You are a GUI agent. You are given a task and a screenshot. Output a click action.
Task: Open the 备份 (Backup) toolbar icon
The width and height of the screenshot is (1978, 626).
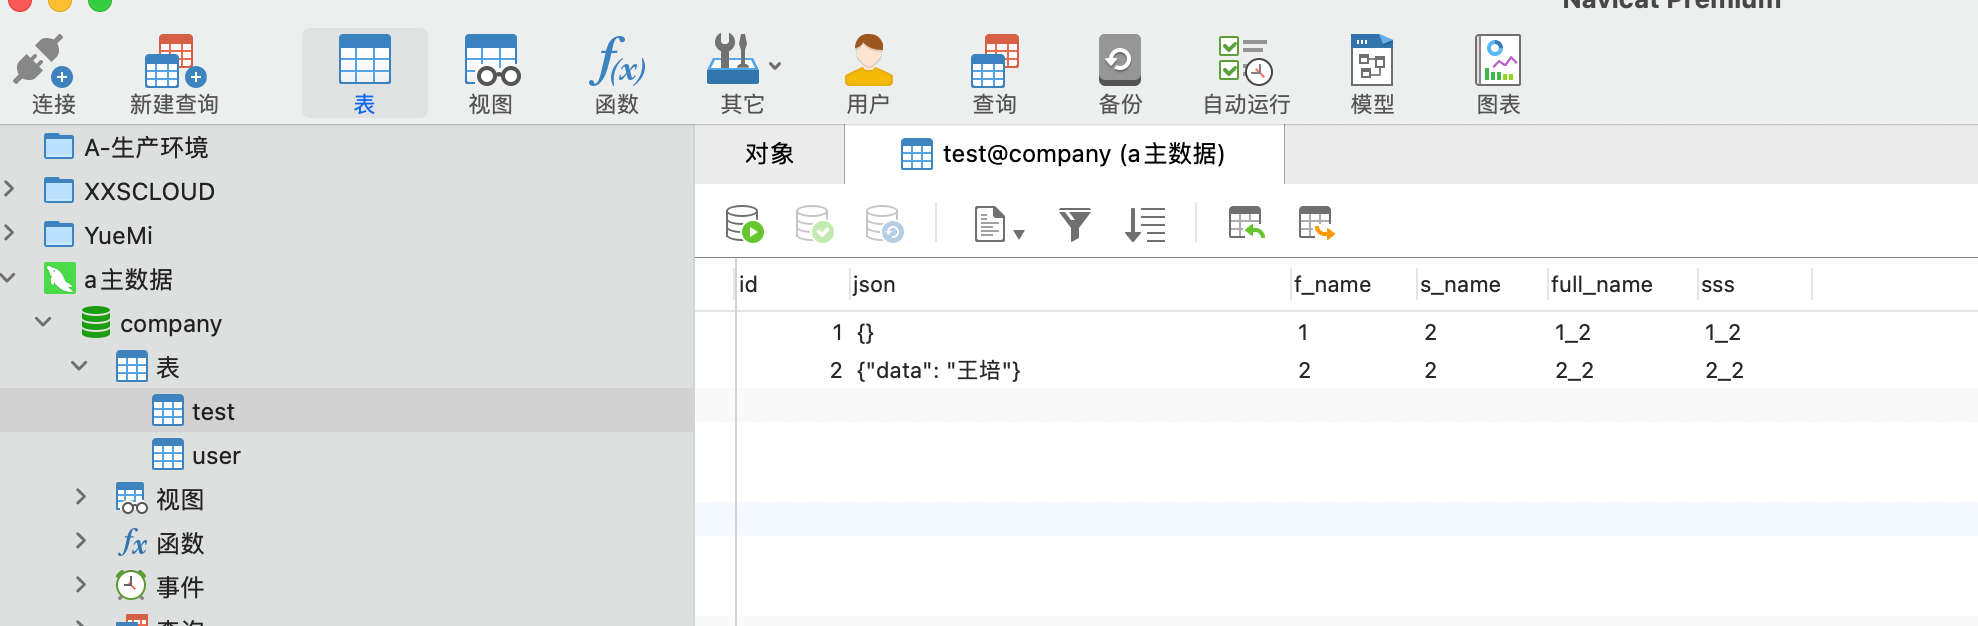click(1120, 62)
